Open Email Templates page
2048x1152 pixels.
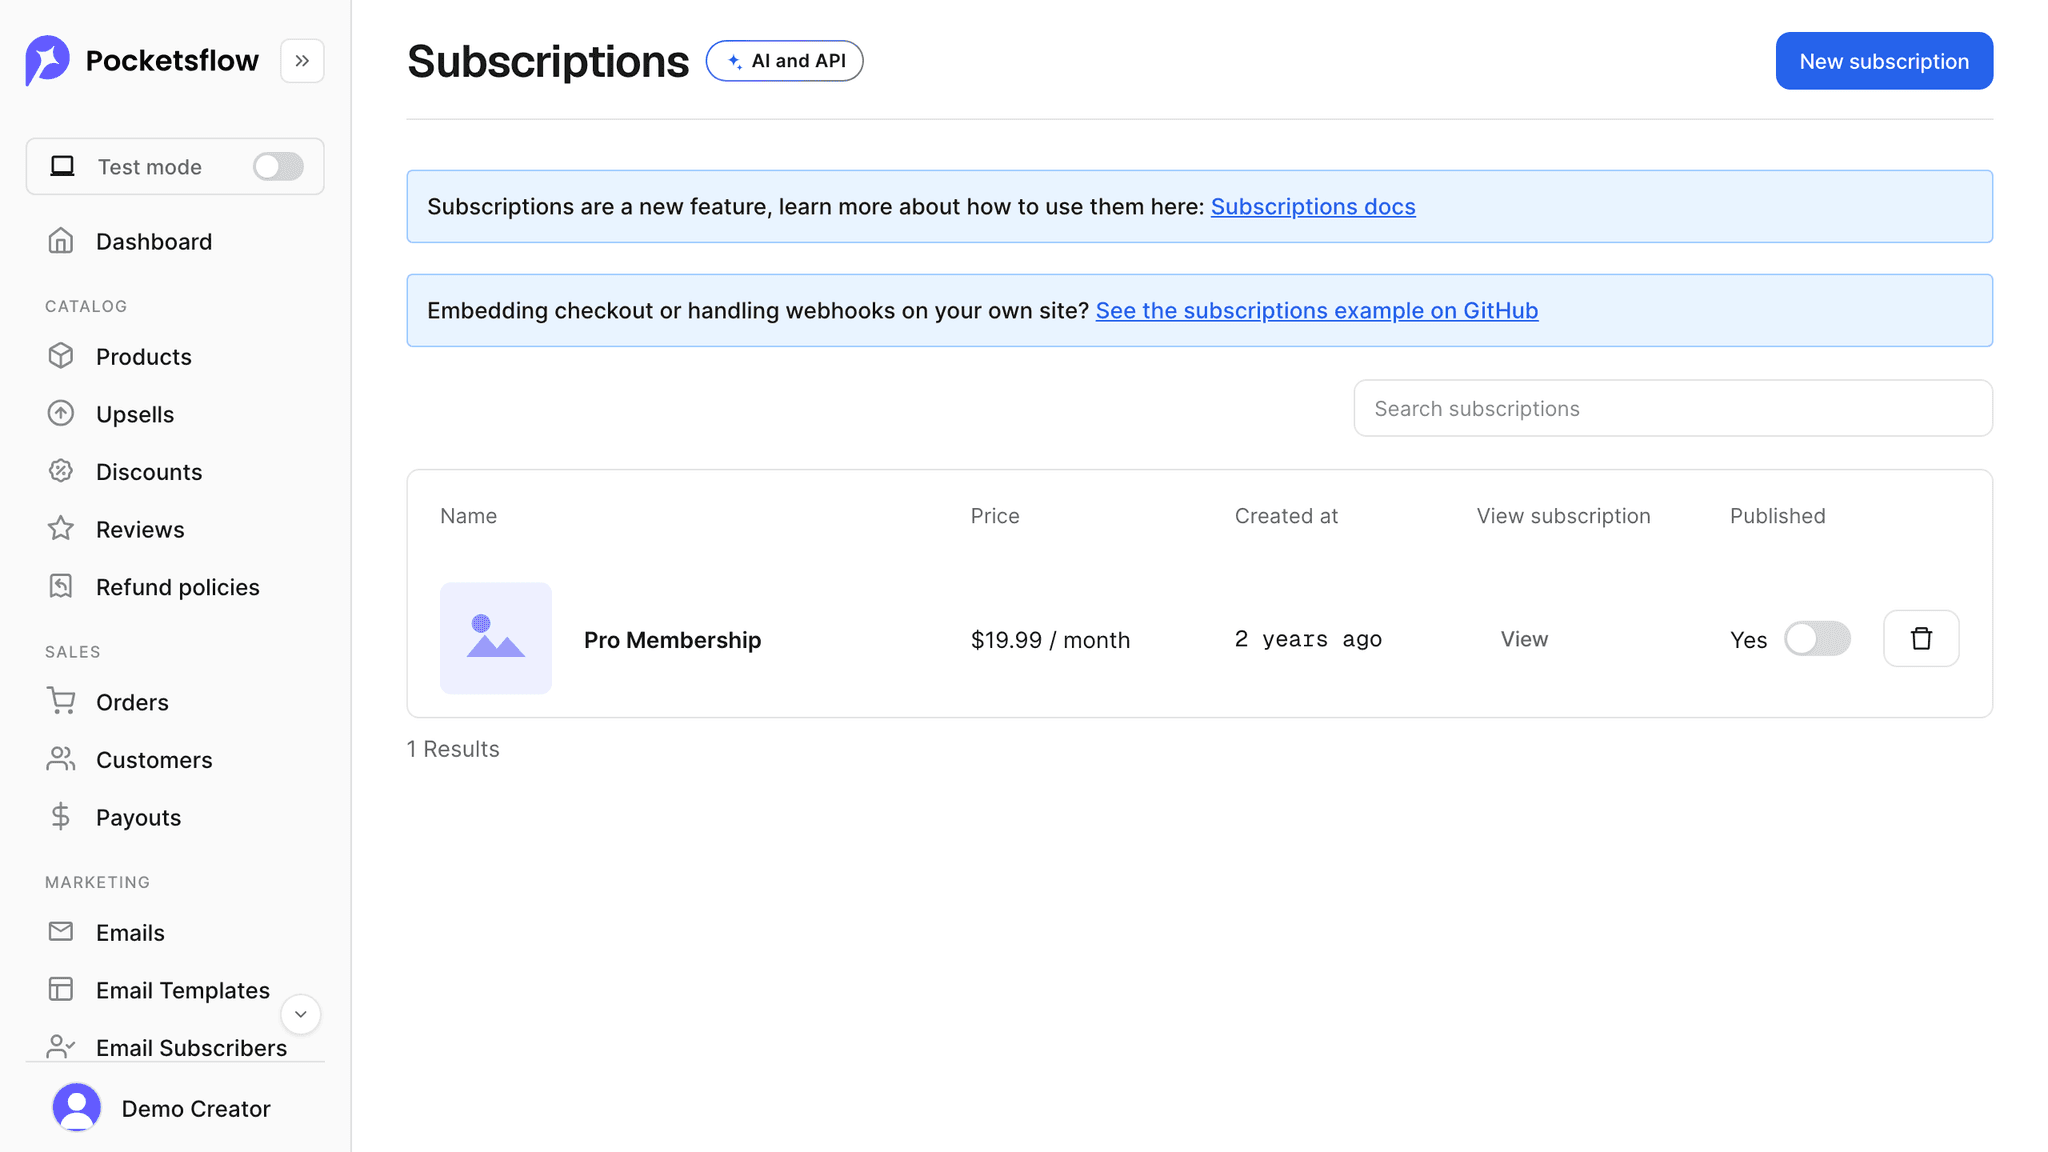[x=183, y=991]
